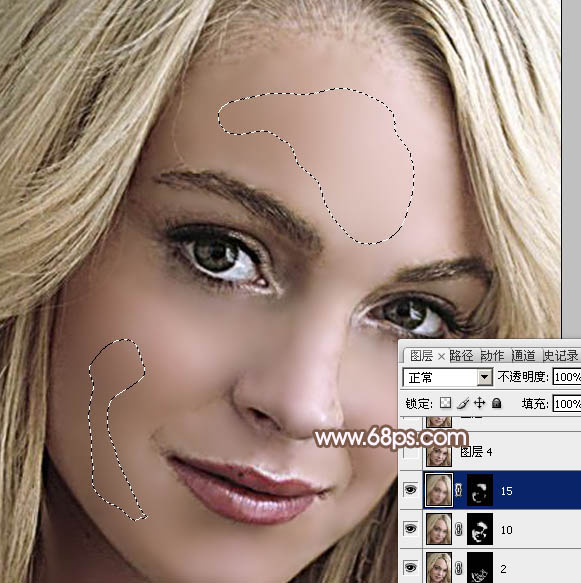
Task: Switch to the 动作 tab
Action: [493, 356]
